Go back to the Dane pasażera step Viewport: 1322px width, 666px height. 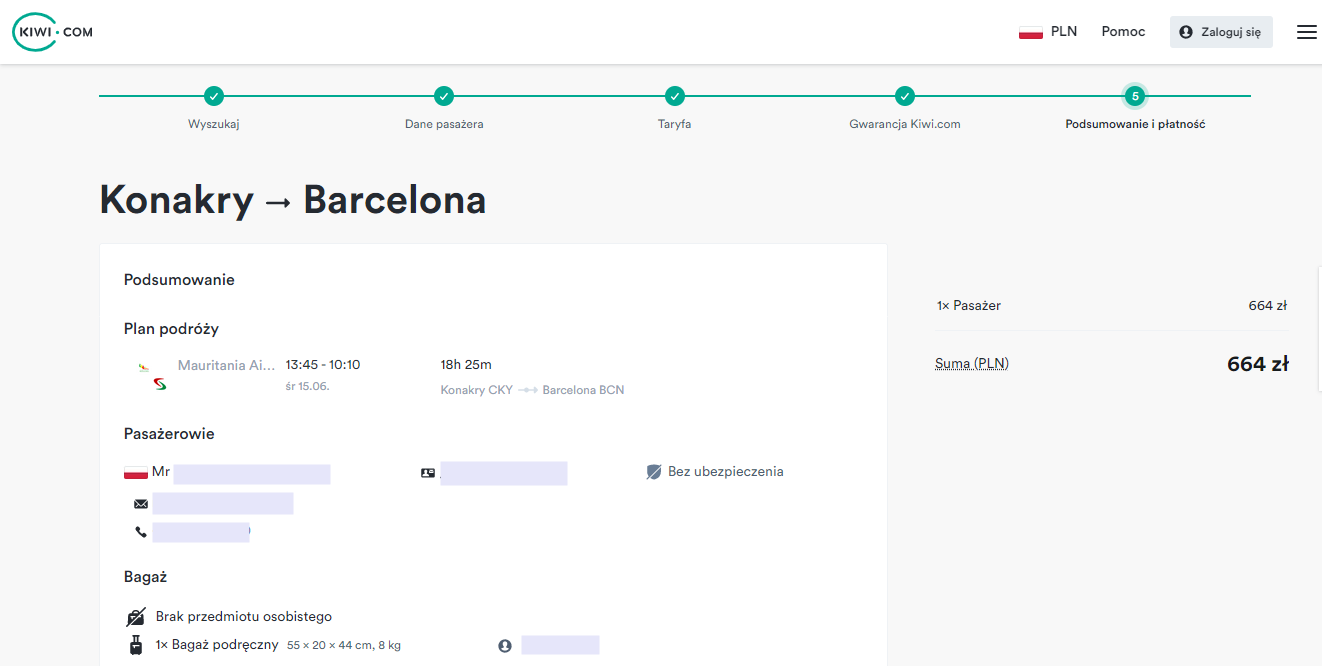pyautogui.click(x=444, y=124)
